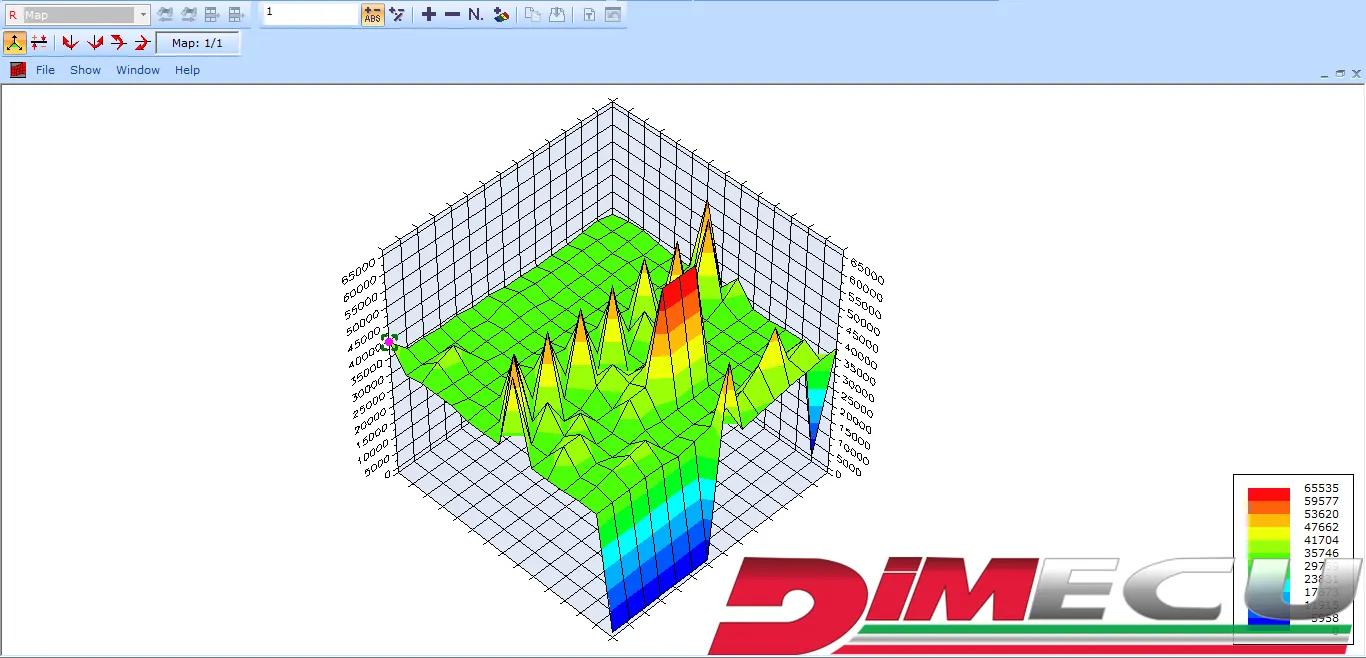The image size is (1366, 658).
Task: Open the Help menu
Action: click(x=187, y=70)
